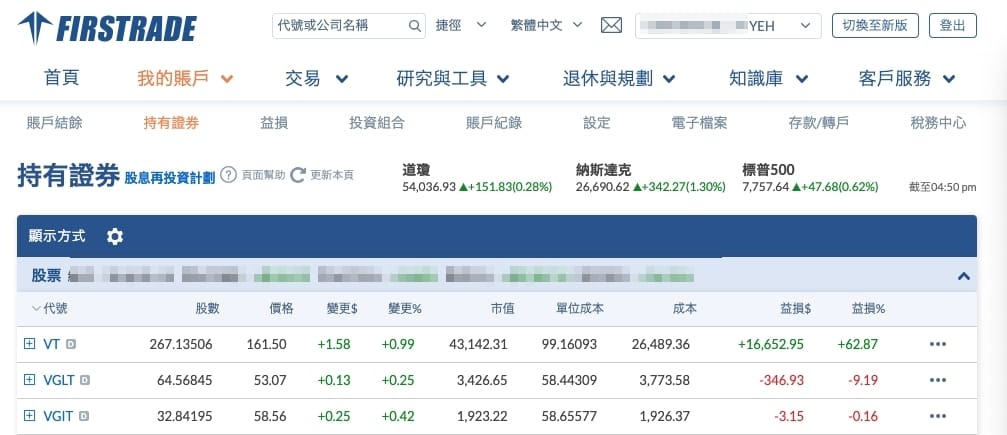Click VT market value 43,142.31
Viewport: 1007px width, 435px height.
tap(477, 344)
